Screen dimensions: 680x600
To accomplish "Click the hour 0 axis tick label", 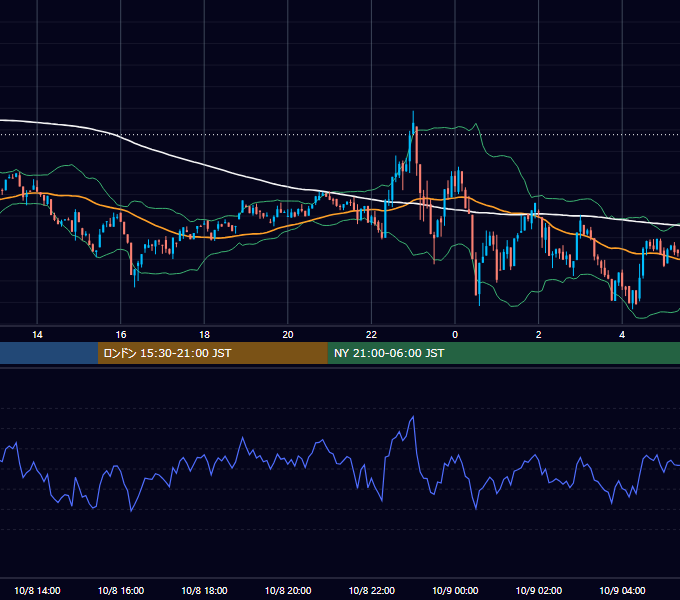I will coord(455,335).
